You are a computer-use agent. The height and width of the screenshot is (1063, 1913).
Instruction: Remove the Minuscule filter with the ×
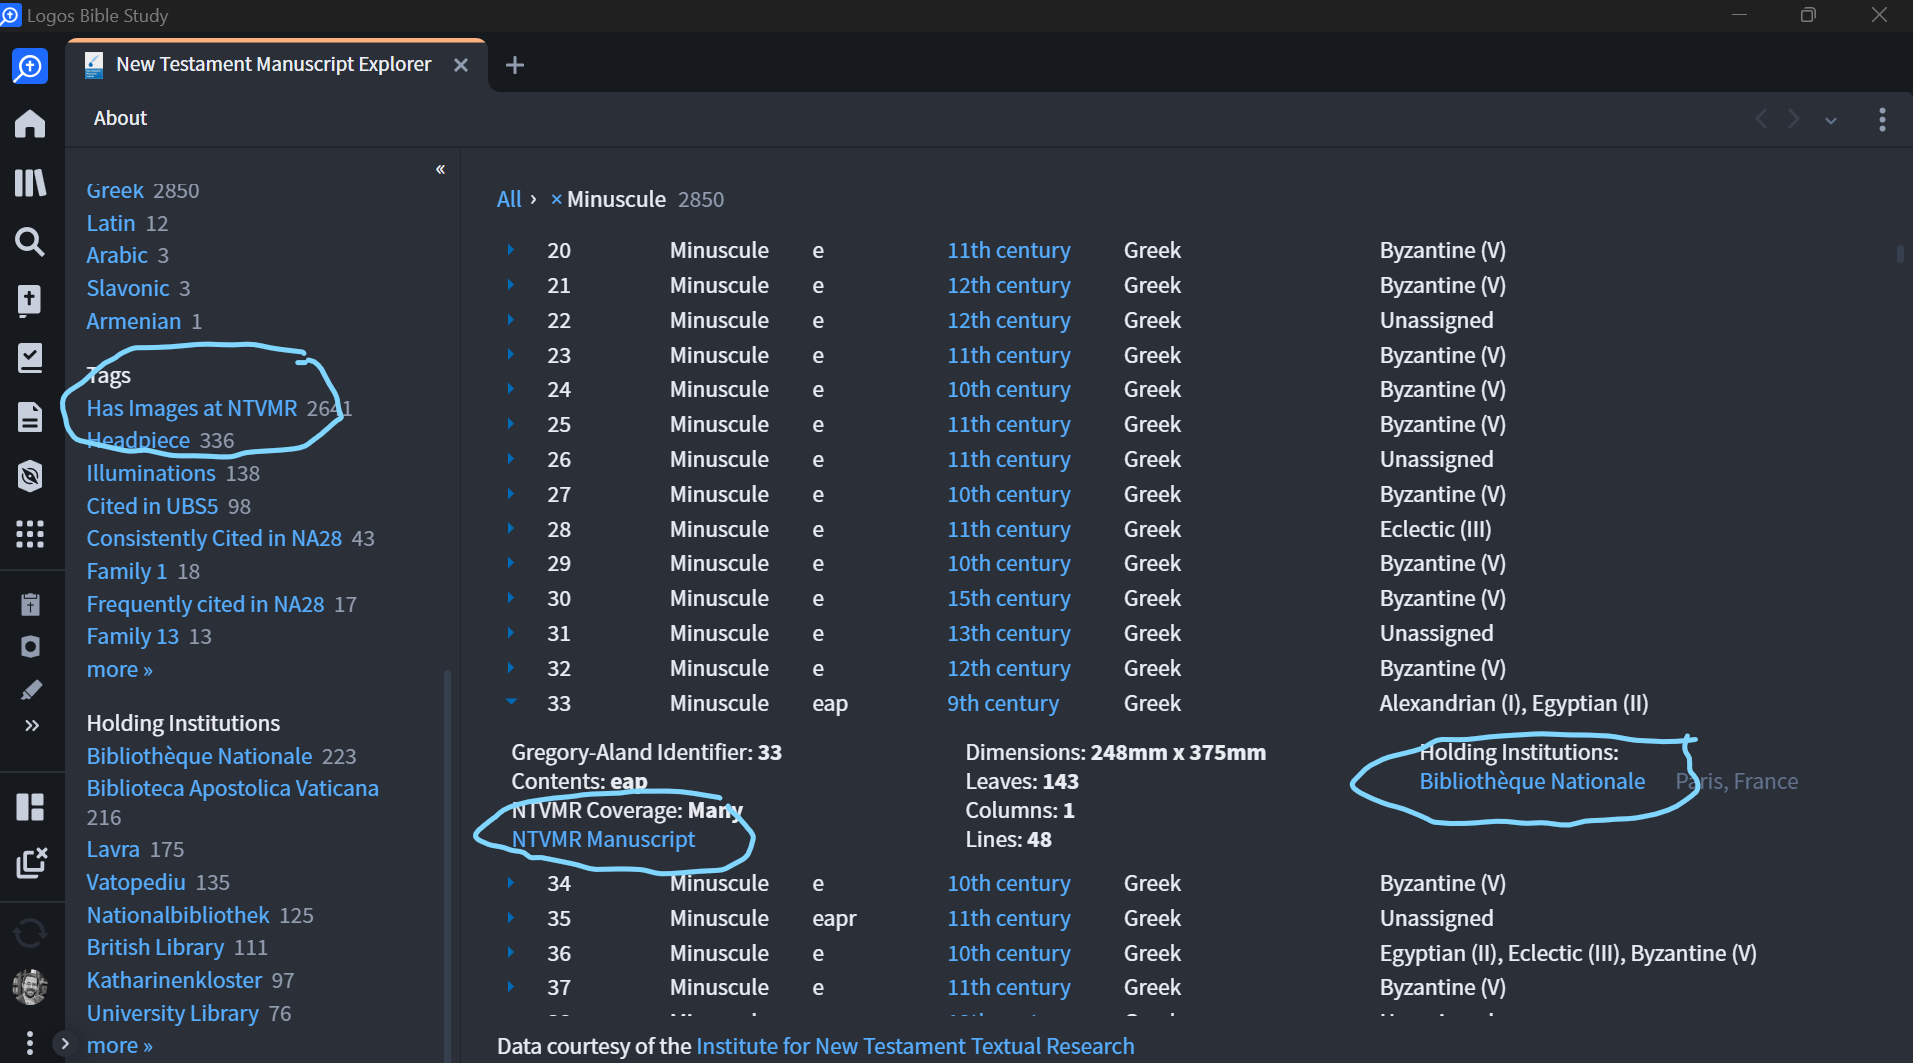[x=556, y=200]
